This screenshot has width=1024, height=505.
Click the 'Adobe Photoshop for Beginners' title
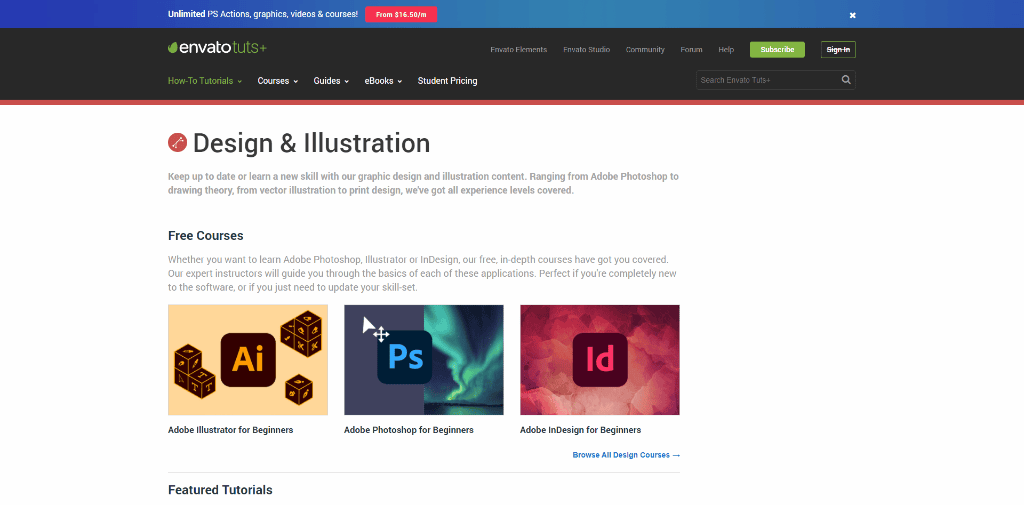coord(409,430)
